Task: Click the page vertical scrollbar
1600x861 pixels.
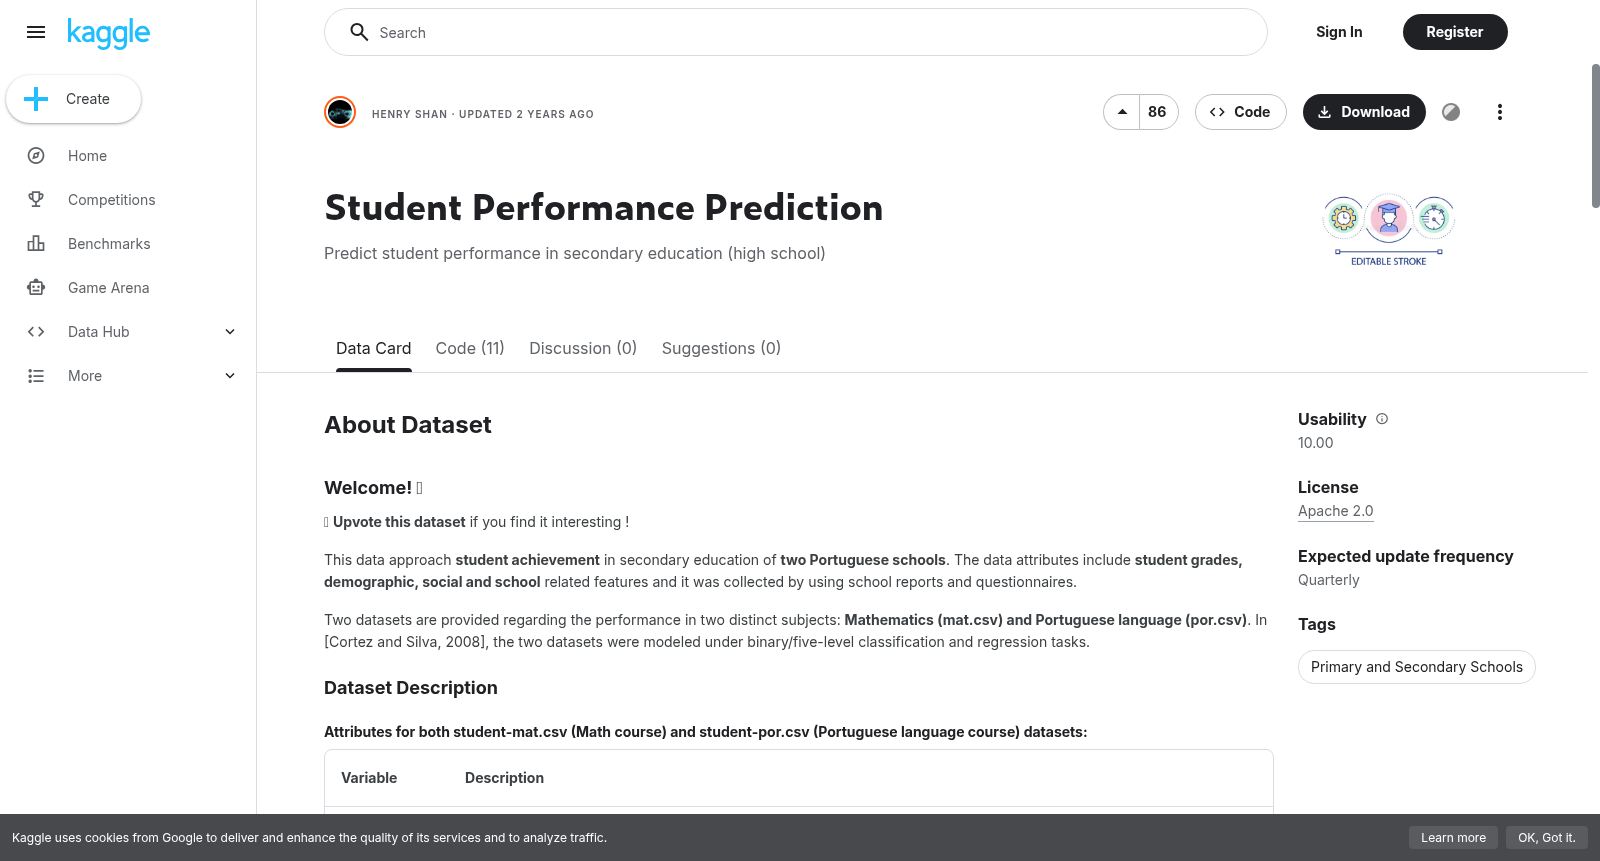Action: coord(1595,136)
